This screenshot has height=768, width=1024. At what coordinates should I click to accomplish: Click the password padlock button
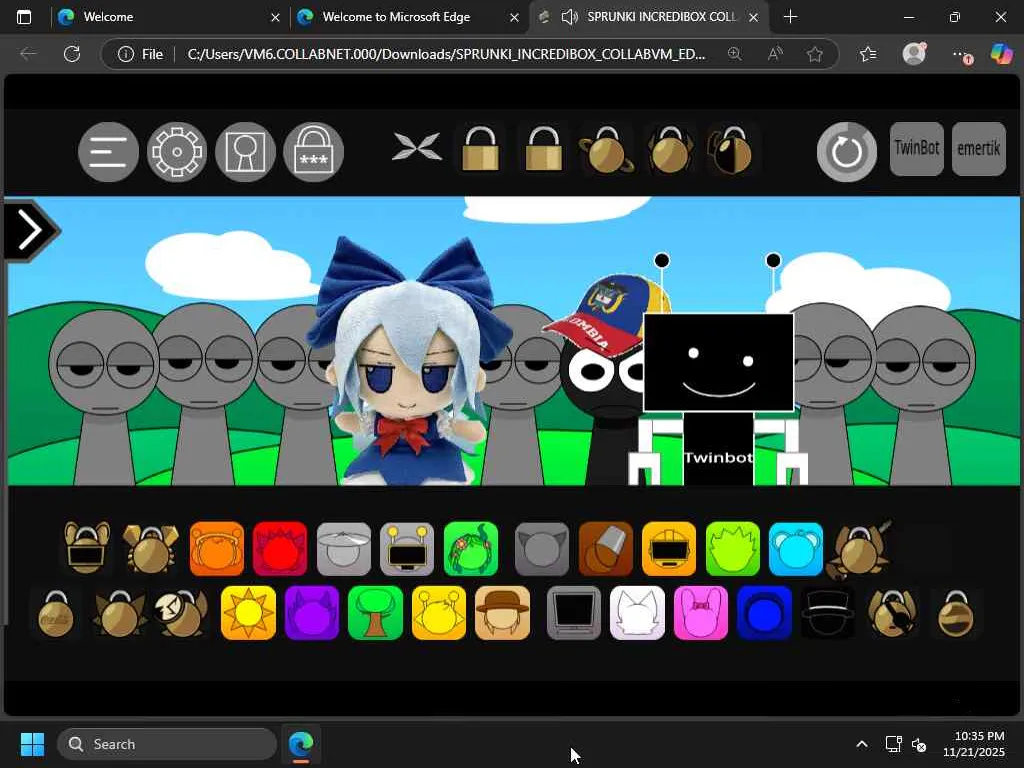pyautogui.click(x=313, y=152)
